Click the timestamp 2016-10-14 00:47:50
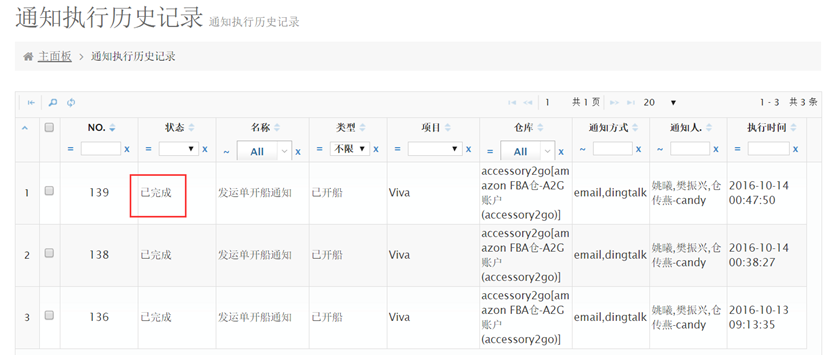The image size is (829, 360). [x=759, y=193]
